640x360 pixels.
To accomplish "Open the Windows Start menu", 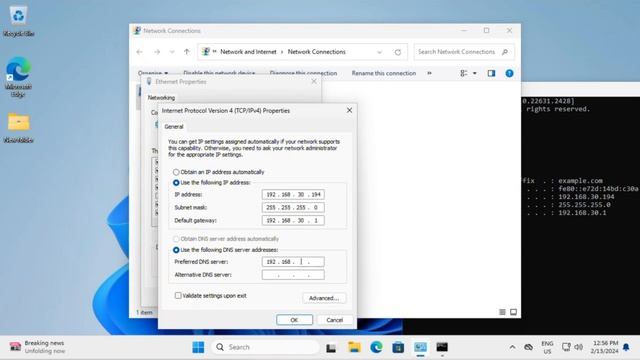I will pos(198,347).
